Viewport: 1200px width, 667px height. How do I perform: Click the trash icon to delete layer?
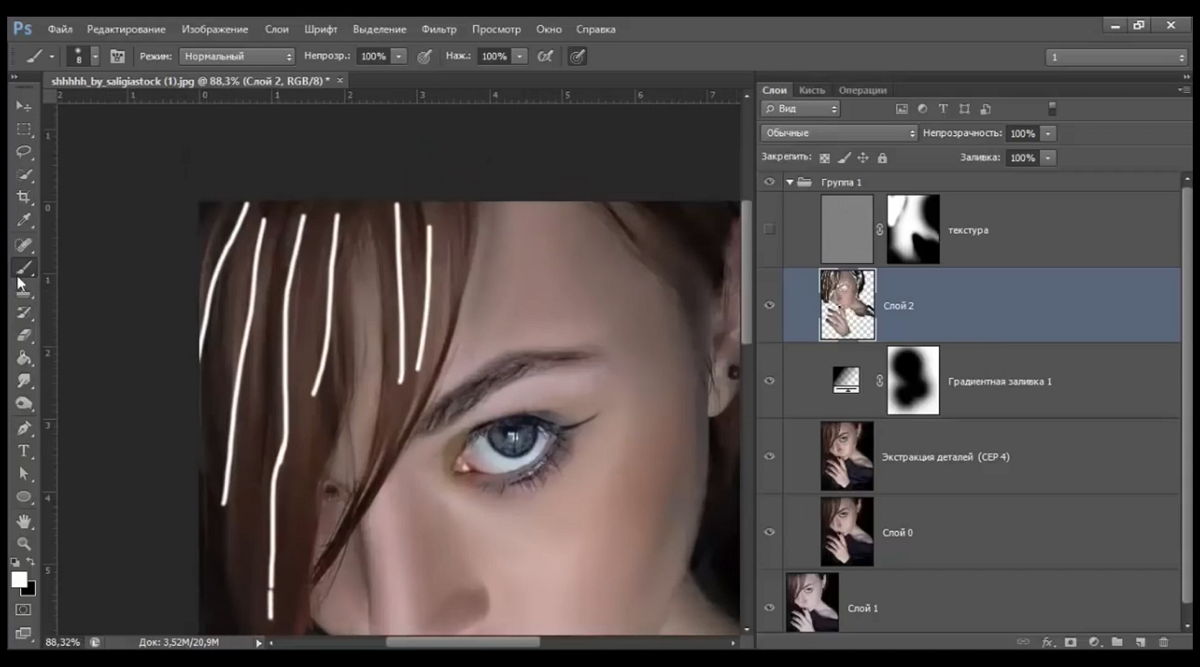pos(1164,642)
